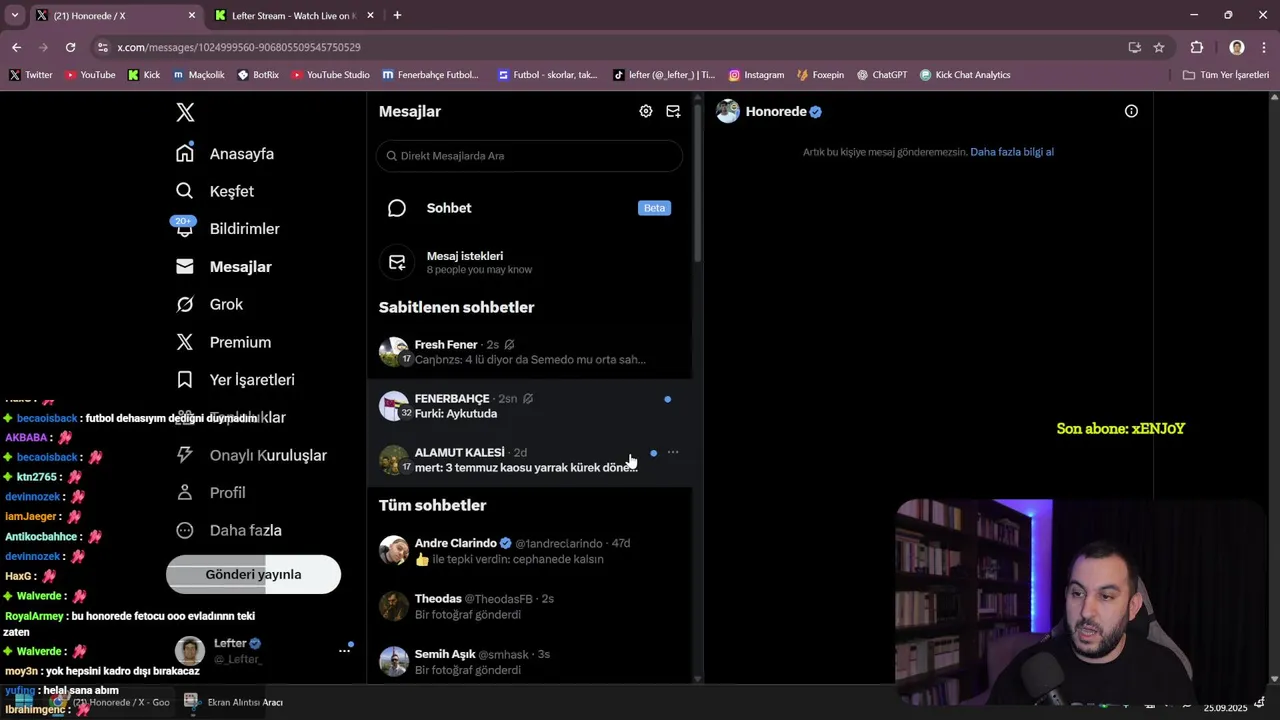Open Maçkolik bookmark
1280x720 pixels.
199,75
